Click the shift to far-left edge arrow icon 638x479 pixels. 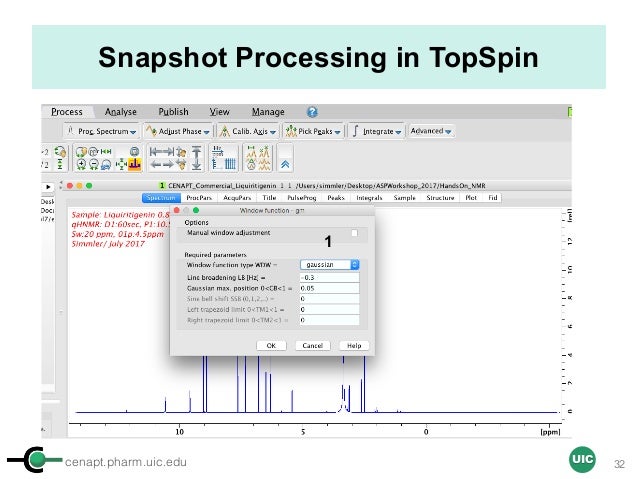[155, 152]
